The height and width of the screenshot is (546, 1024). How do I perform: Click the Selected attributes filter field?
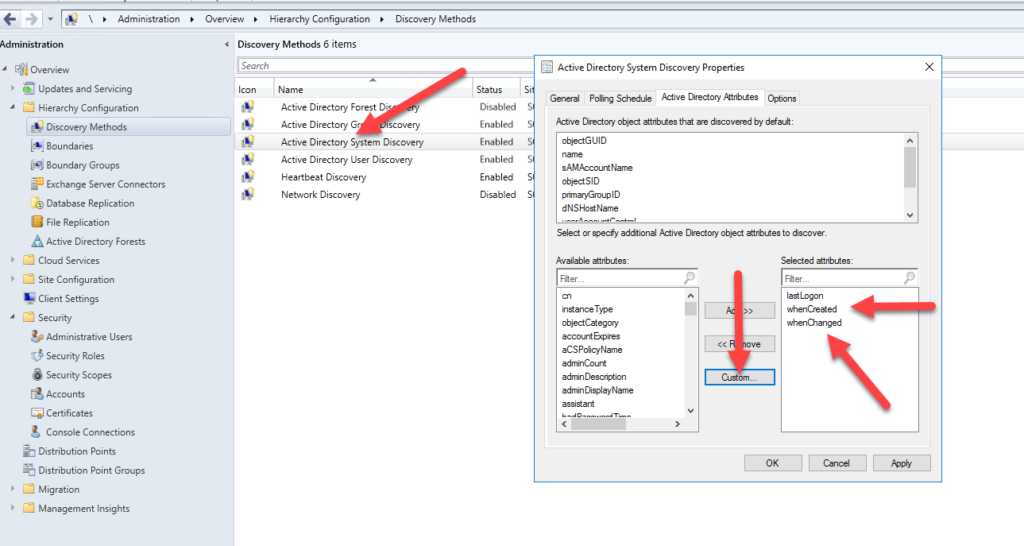click(x=849, y=278)
